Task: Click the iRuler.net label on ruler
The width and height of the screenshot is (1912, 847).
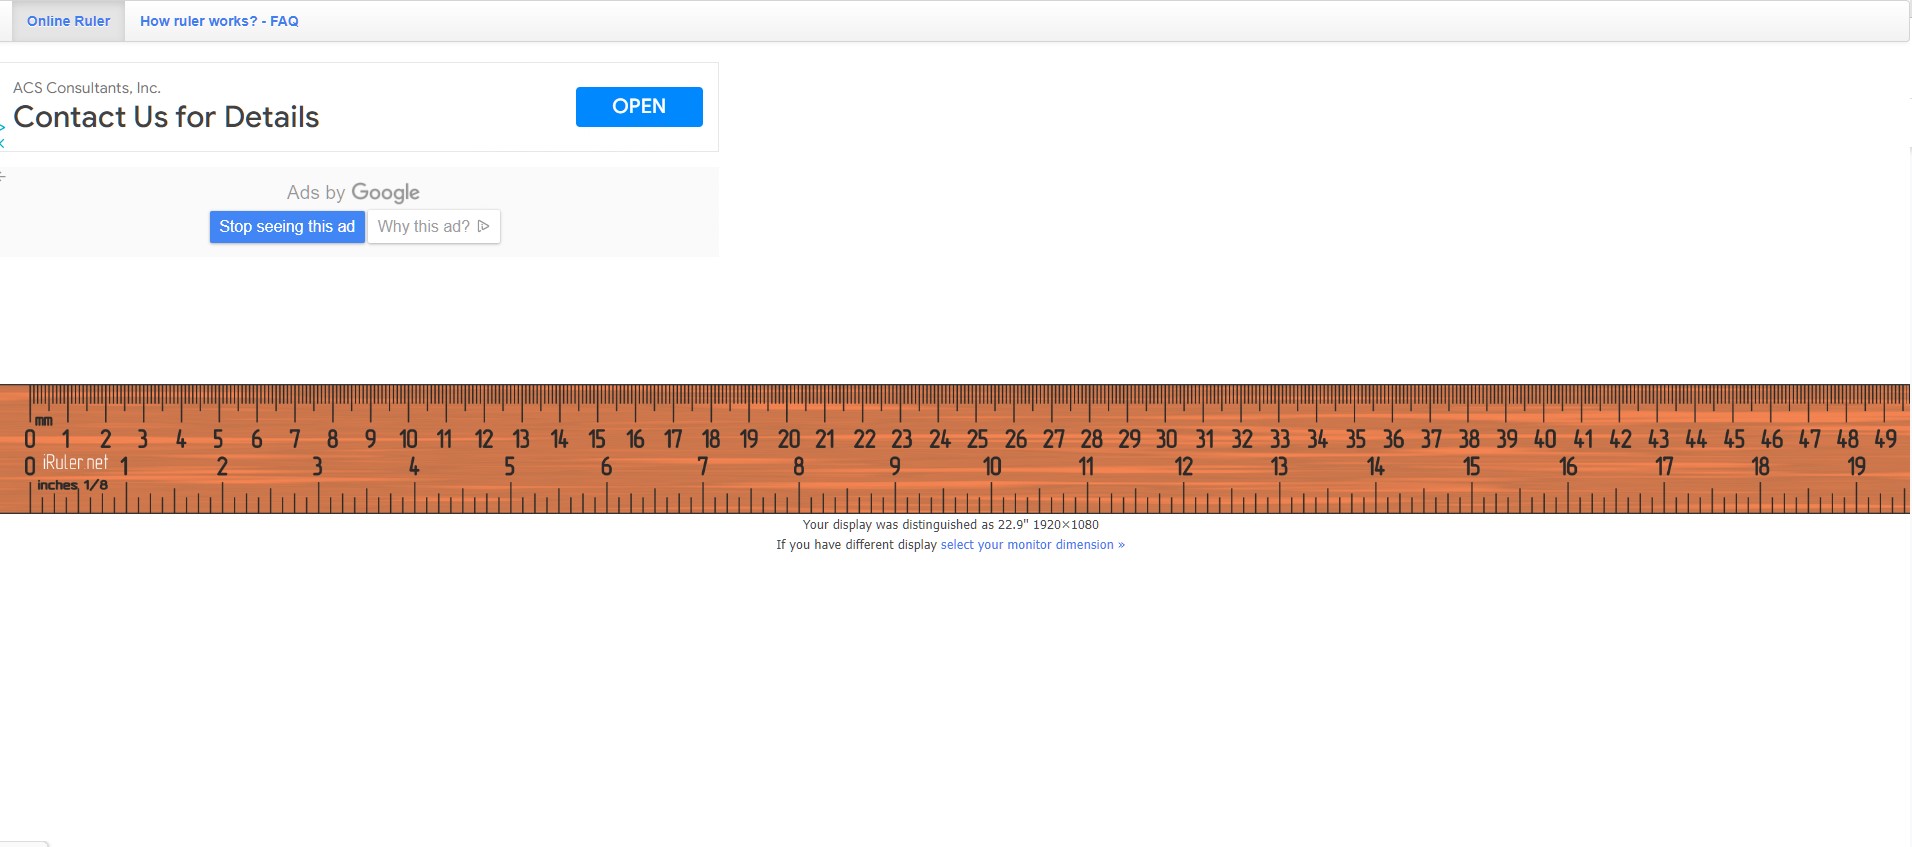Action: point(75,463)
